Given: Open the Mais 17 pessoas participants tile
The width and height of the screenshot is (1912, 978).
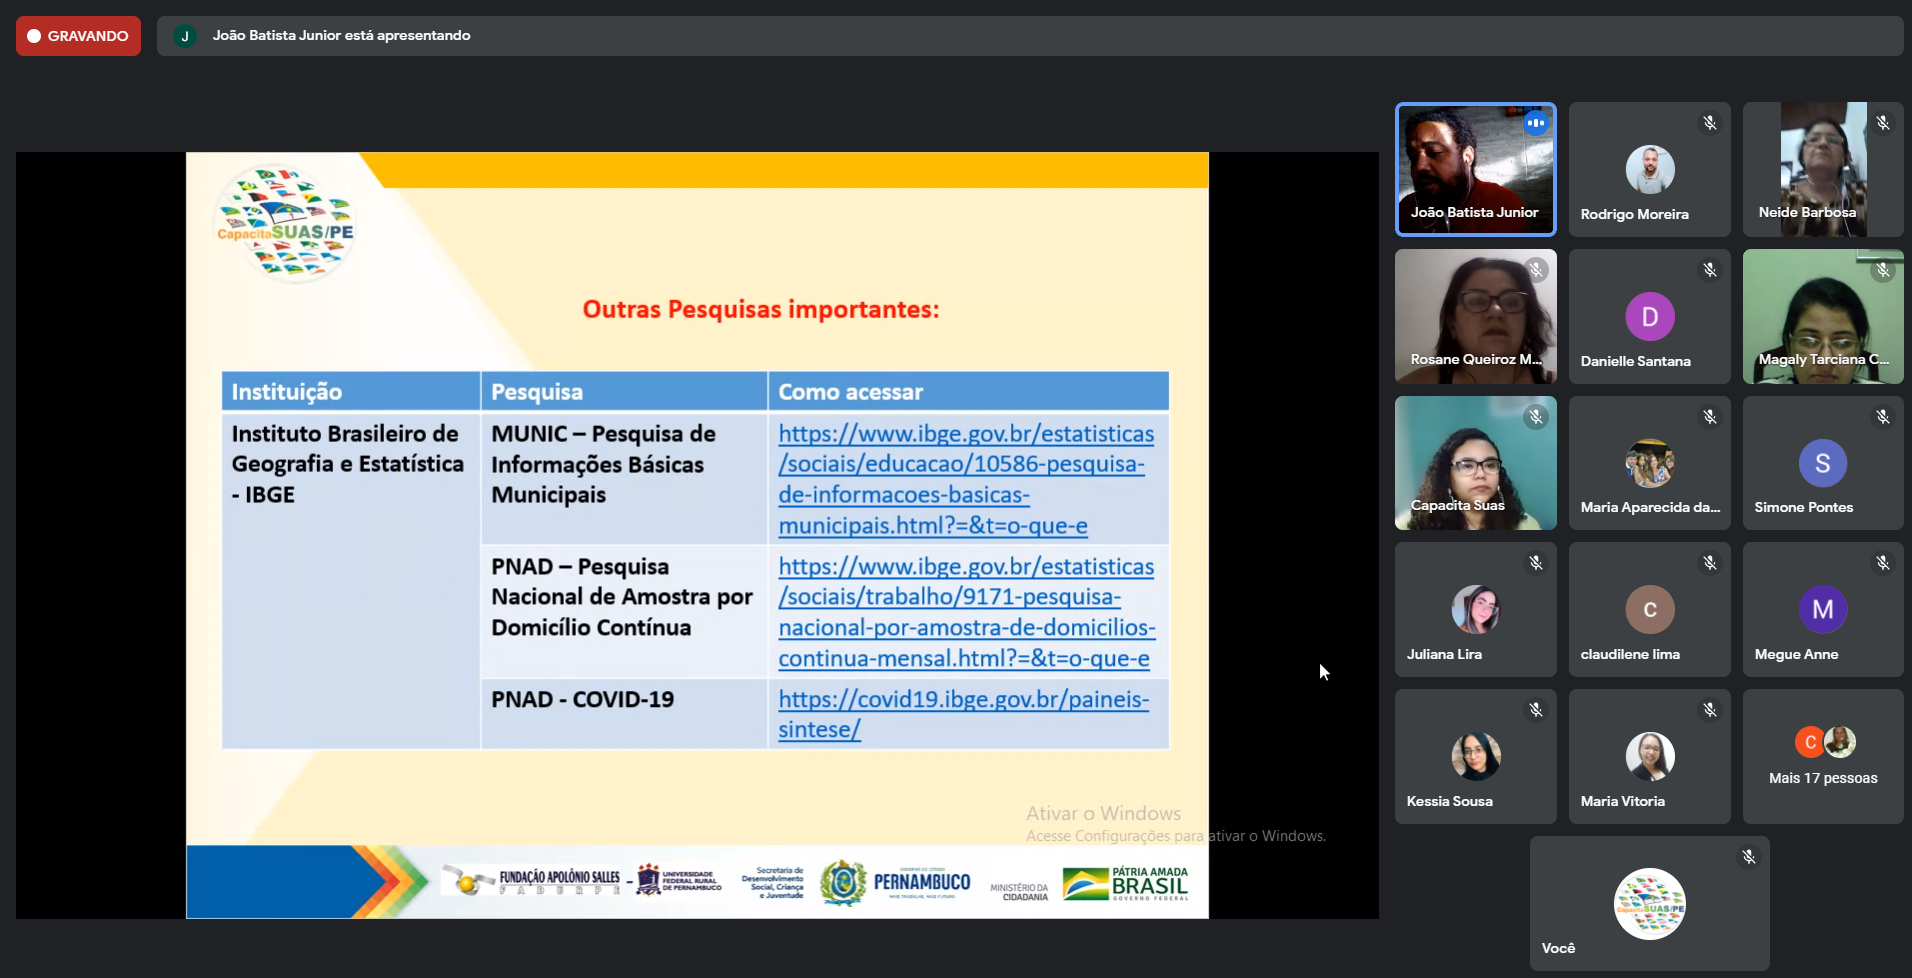Looking at the screenshot, I should 1822,757.
